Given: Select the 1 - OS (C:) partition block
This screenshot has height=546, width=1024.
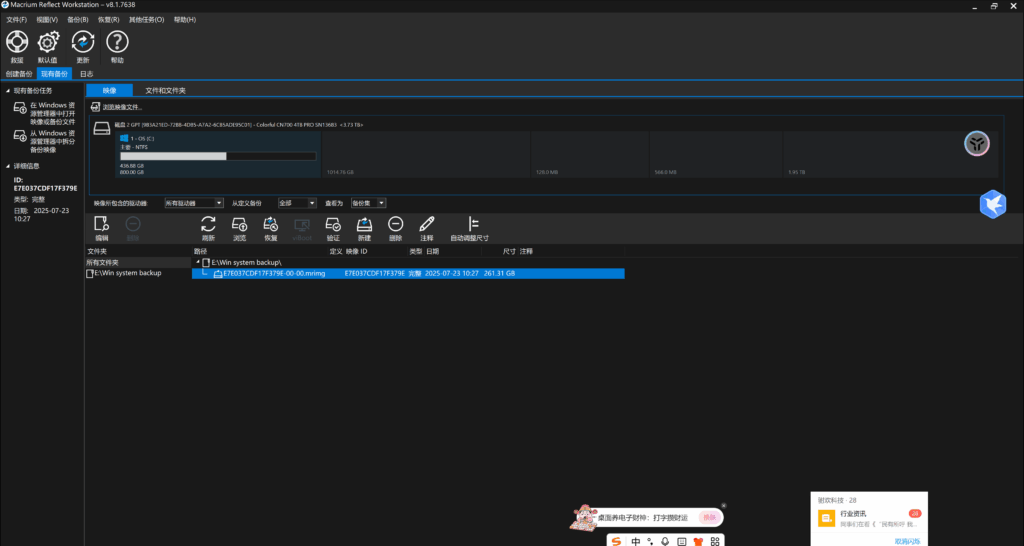Looking at the screenshot, I should pos(219,155).
